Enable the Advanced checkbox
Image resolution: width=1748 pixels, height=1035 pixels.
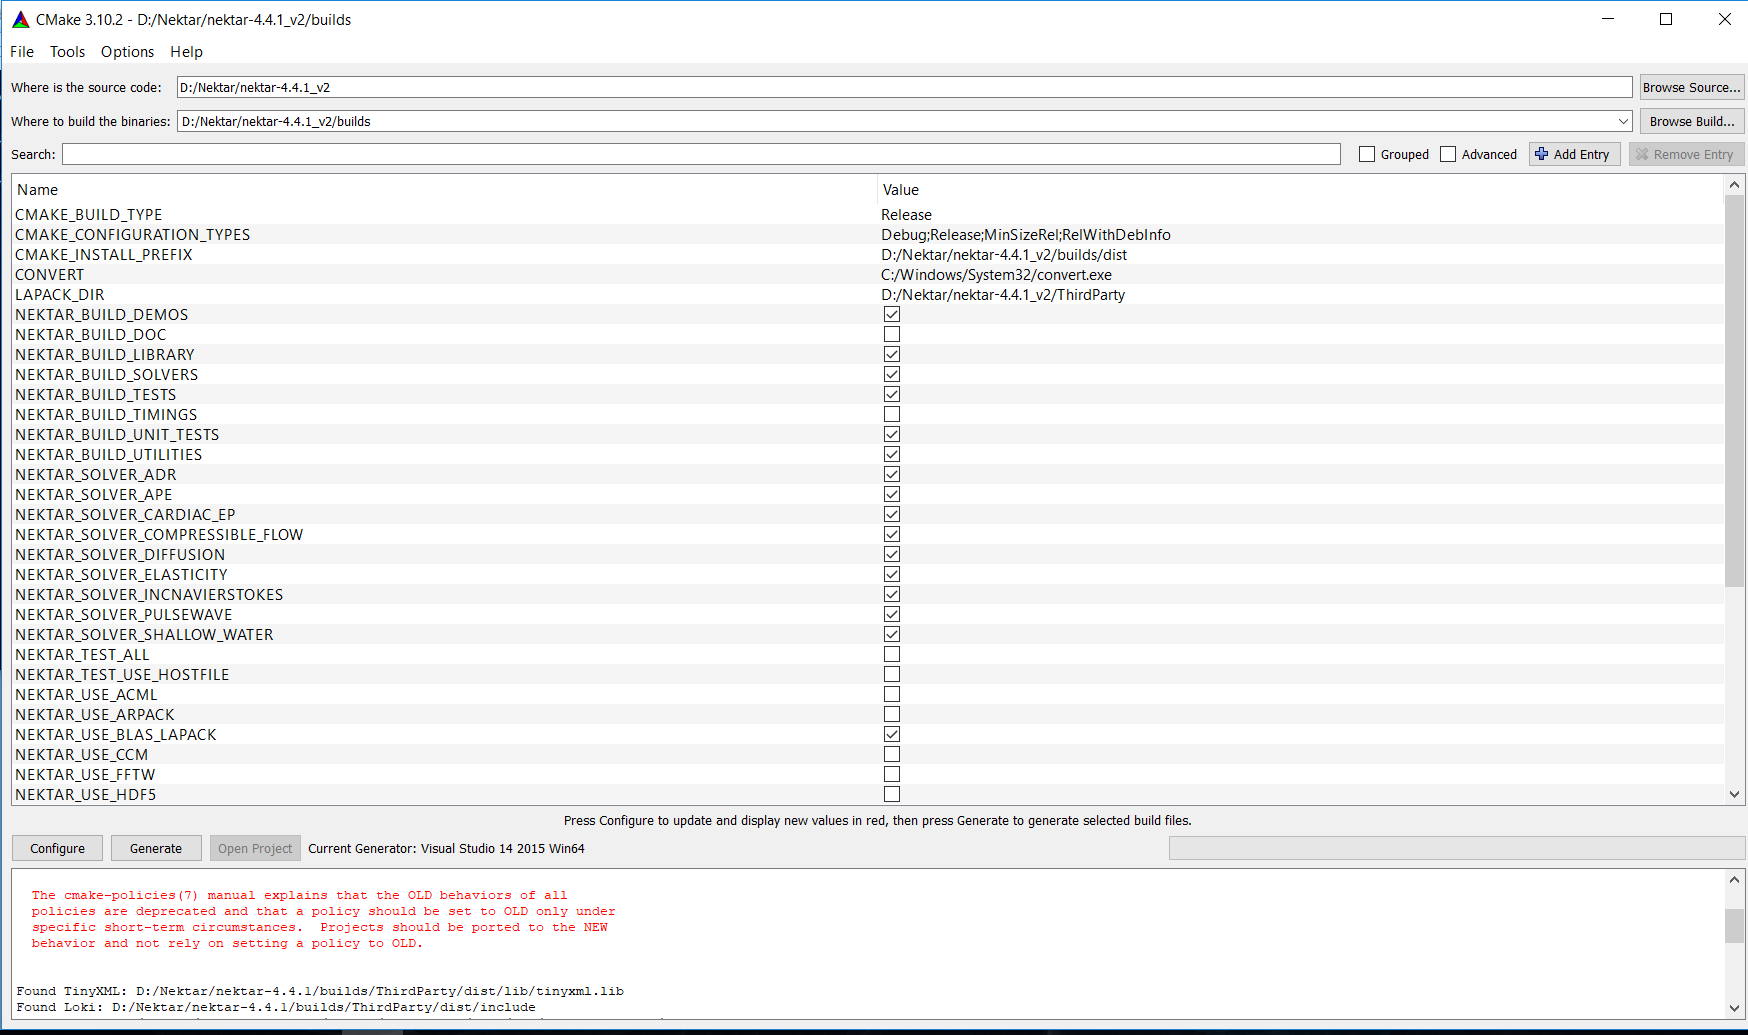pyautogui.click(x=1448, y=154)
